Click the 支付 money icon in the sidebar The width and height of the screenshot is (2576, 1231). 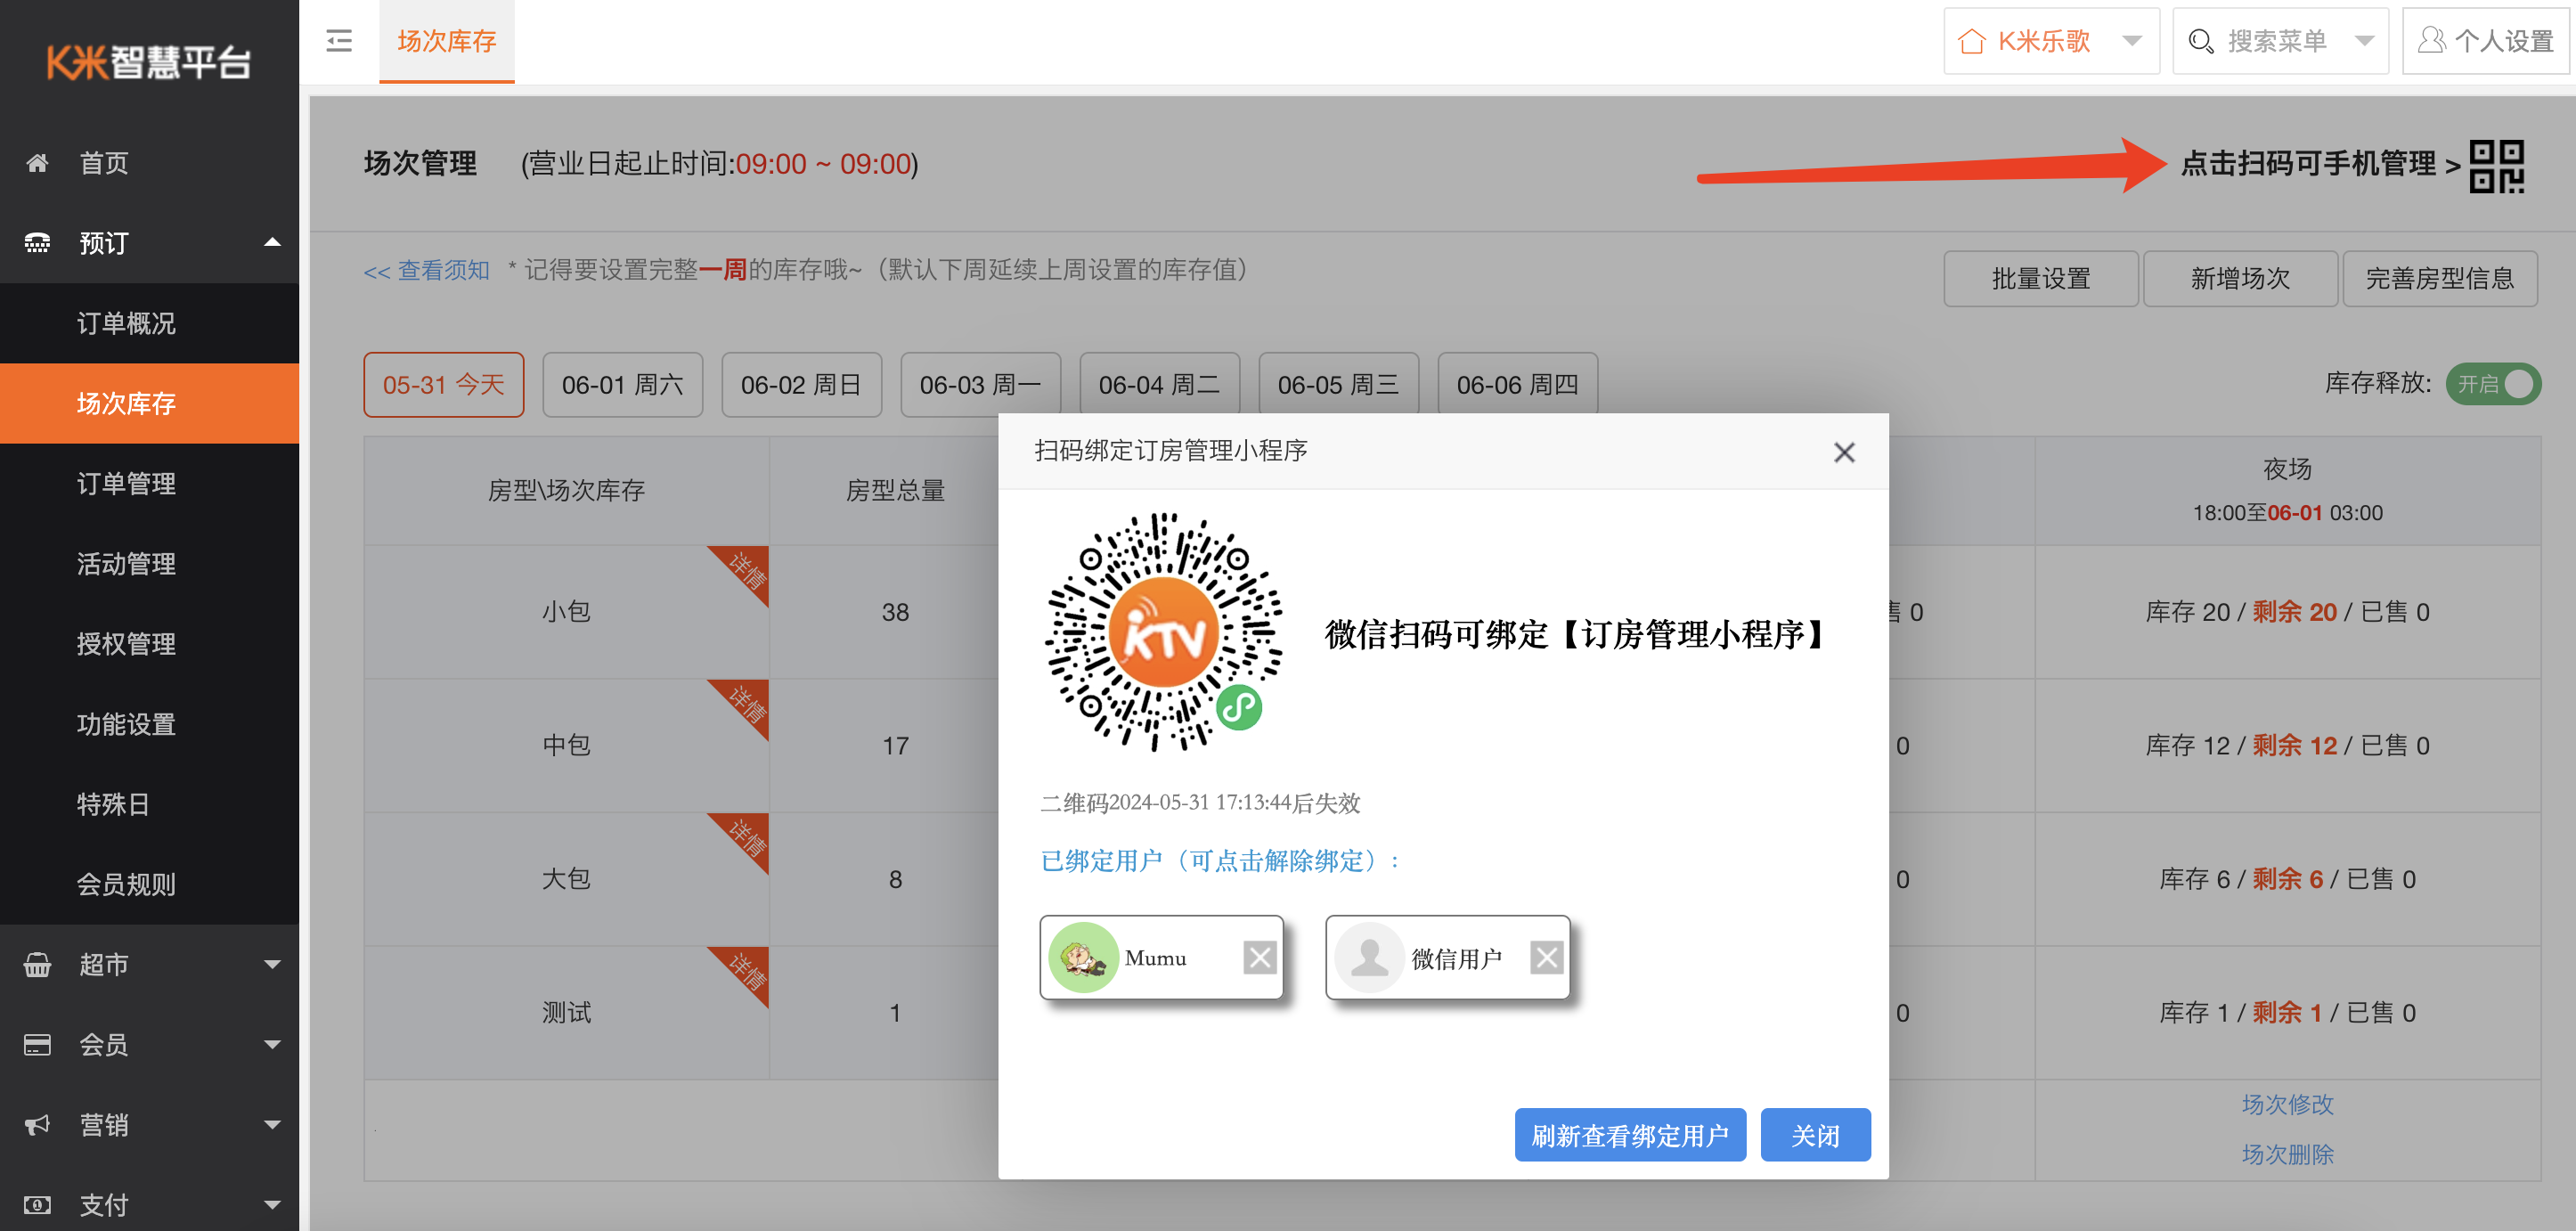click(37, 1205)
